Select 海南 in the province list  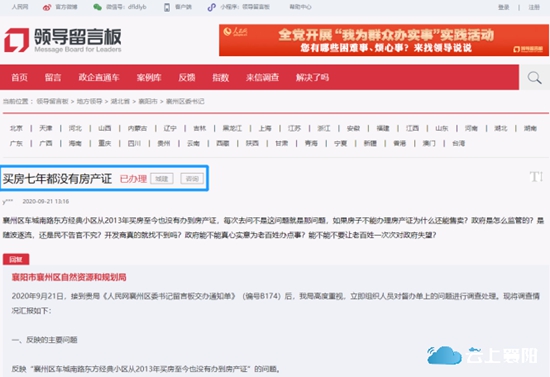point(75,143)
